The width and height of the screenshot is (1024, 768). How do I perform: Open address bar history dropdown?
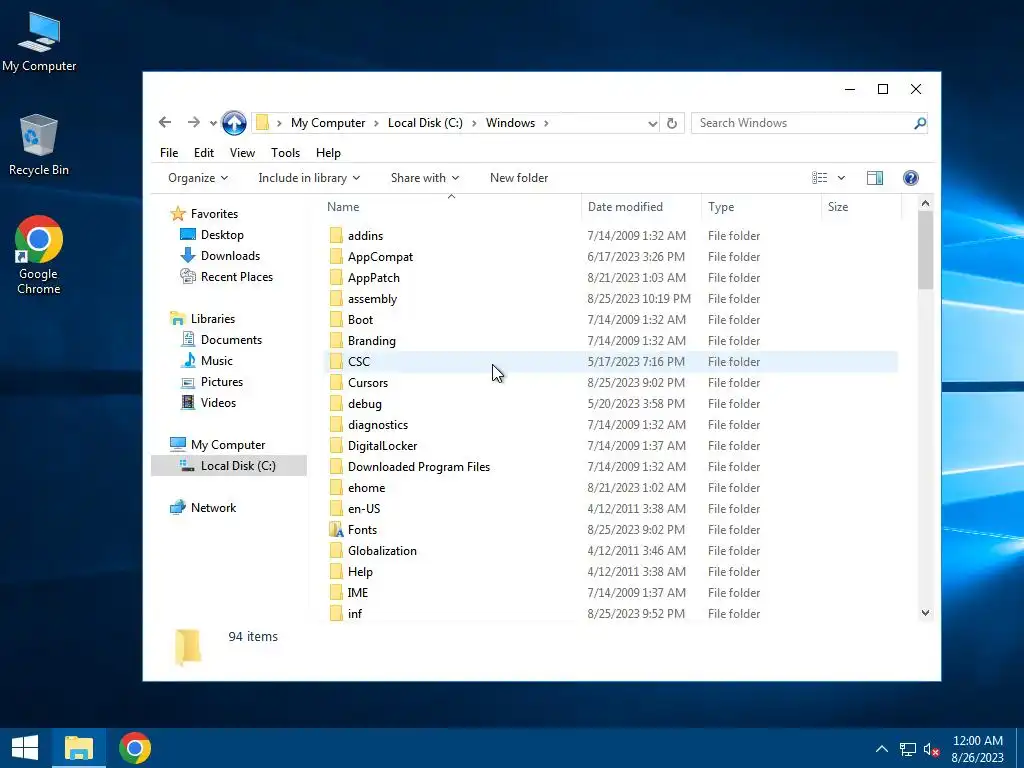click(x=652, y=123)
